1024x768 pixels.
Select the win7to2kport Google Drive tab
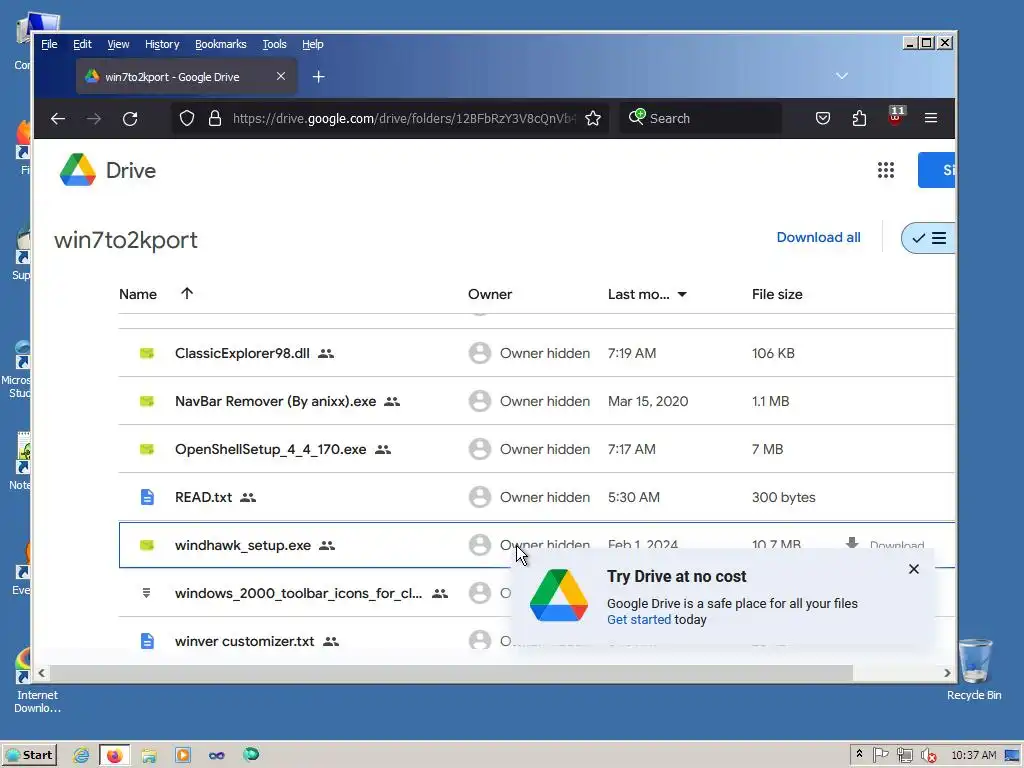coord(187,76)
